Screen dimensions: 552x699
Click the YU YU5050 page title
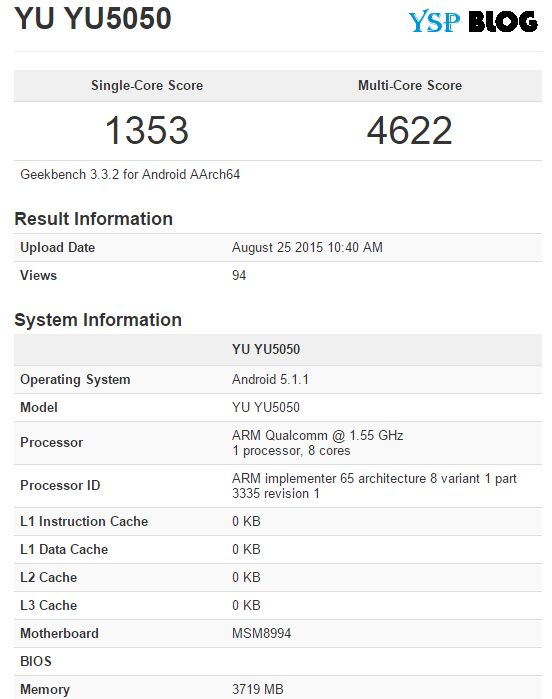(x=93, y=18)
